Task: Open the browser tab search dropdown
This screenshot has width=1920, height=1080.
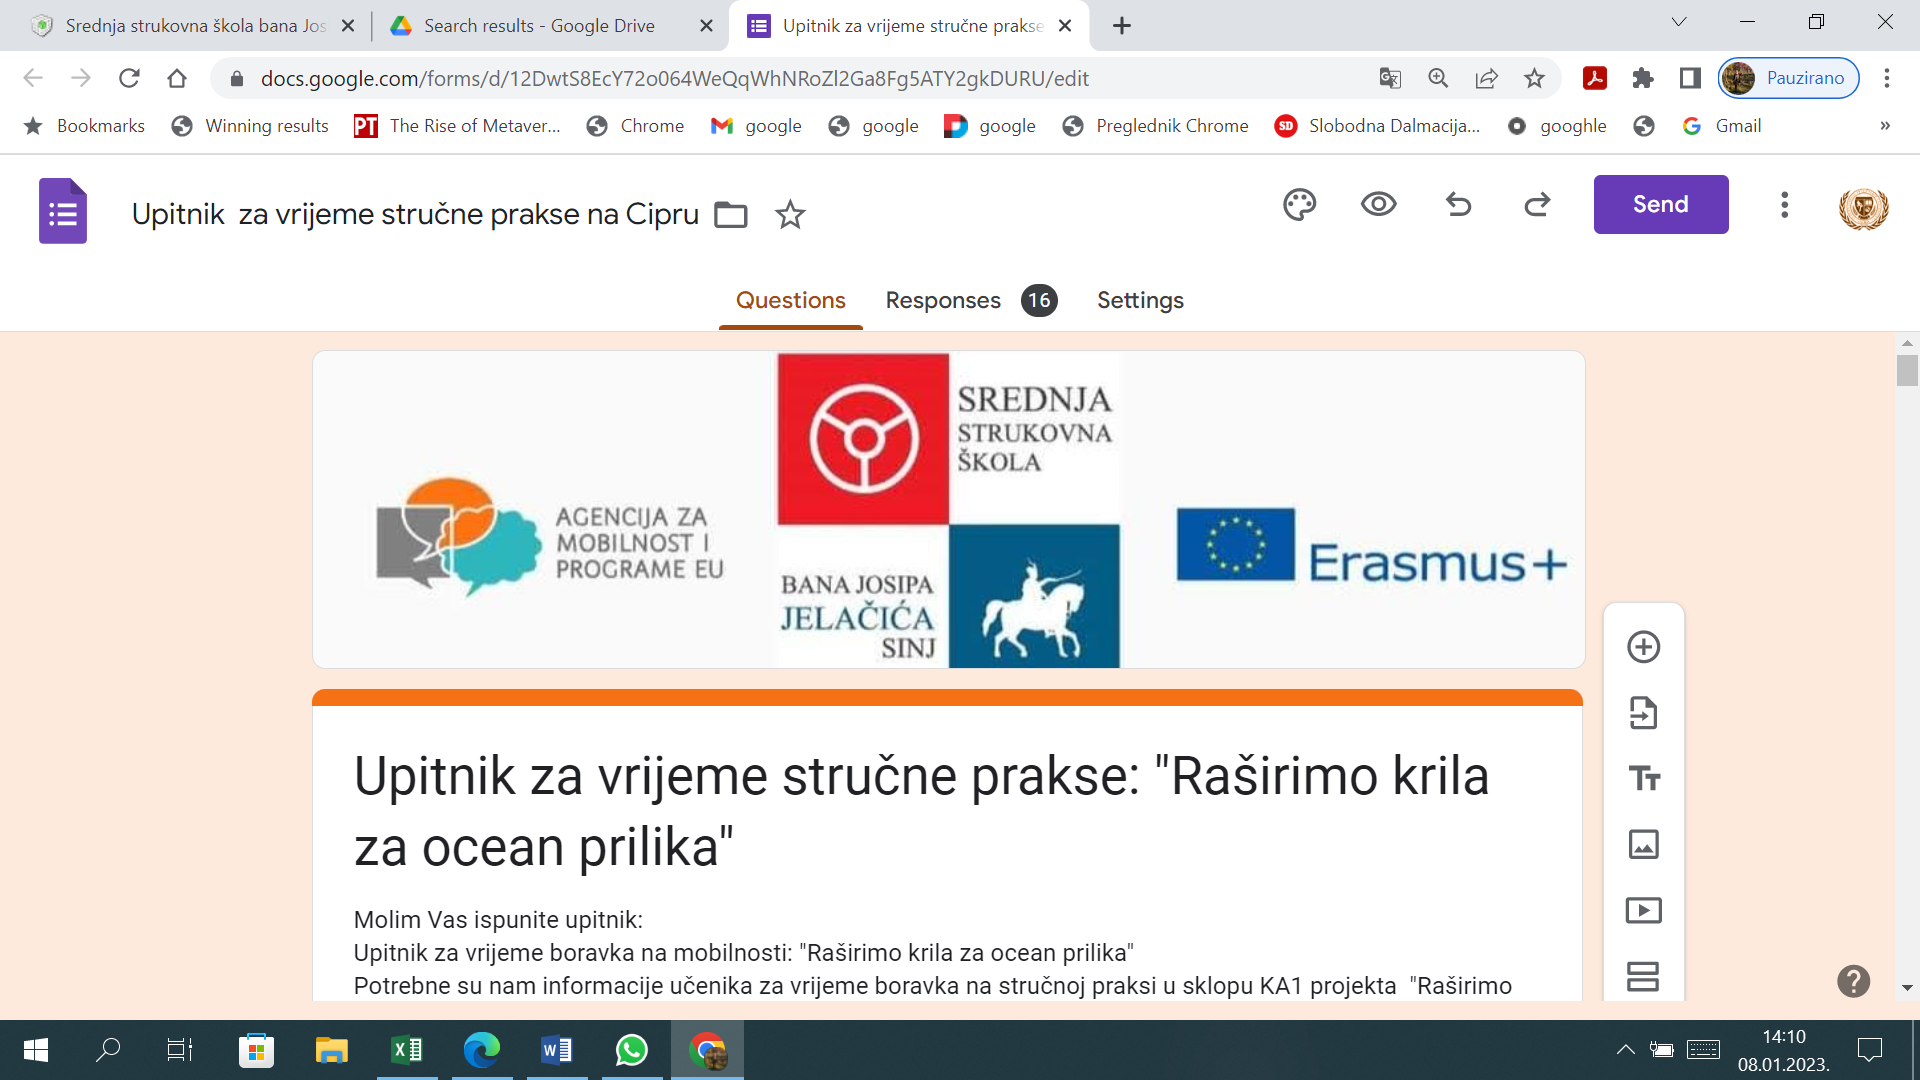Action: (x=1679, y=23)
